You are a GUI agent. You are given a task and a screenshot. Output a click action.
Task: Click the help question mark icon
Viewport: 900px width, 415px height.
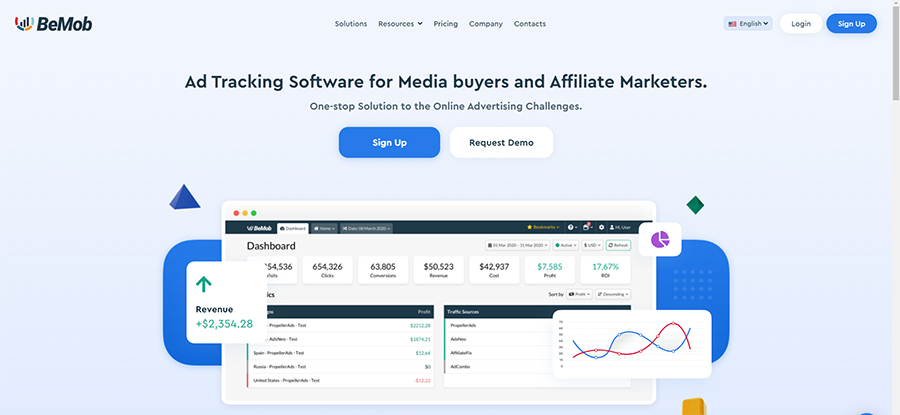tap(572, 227)
